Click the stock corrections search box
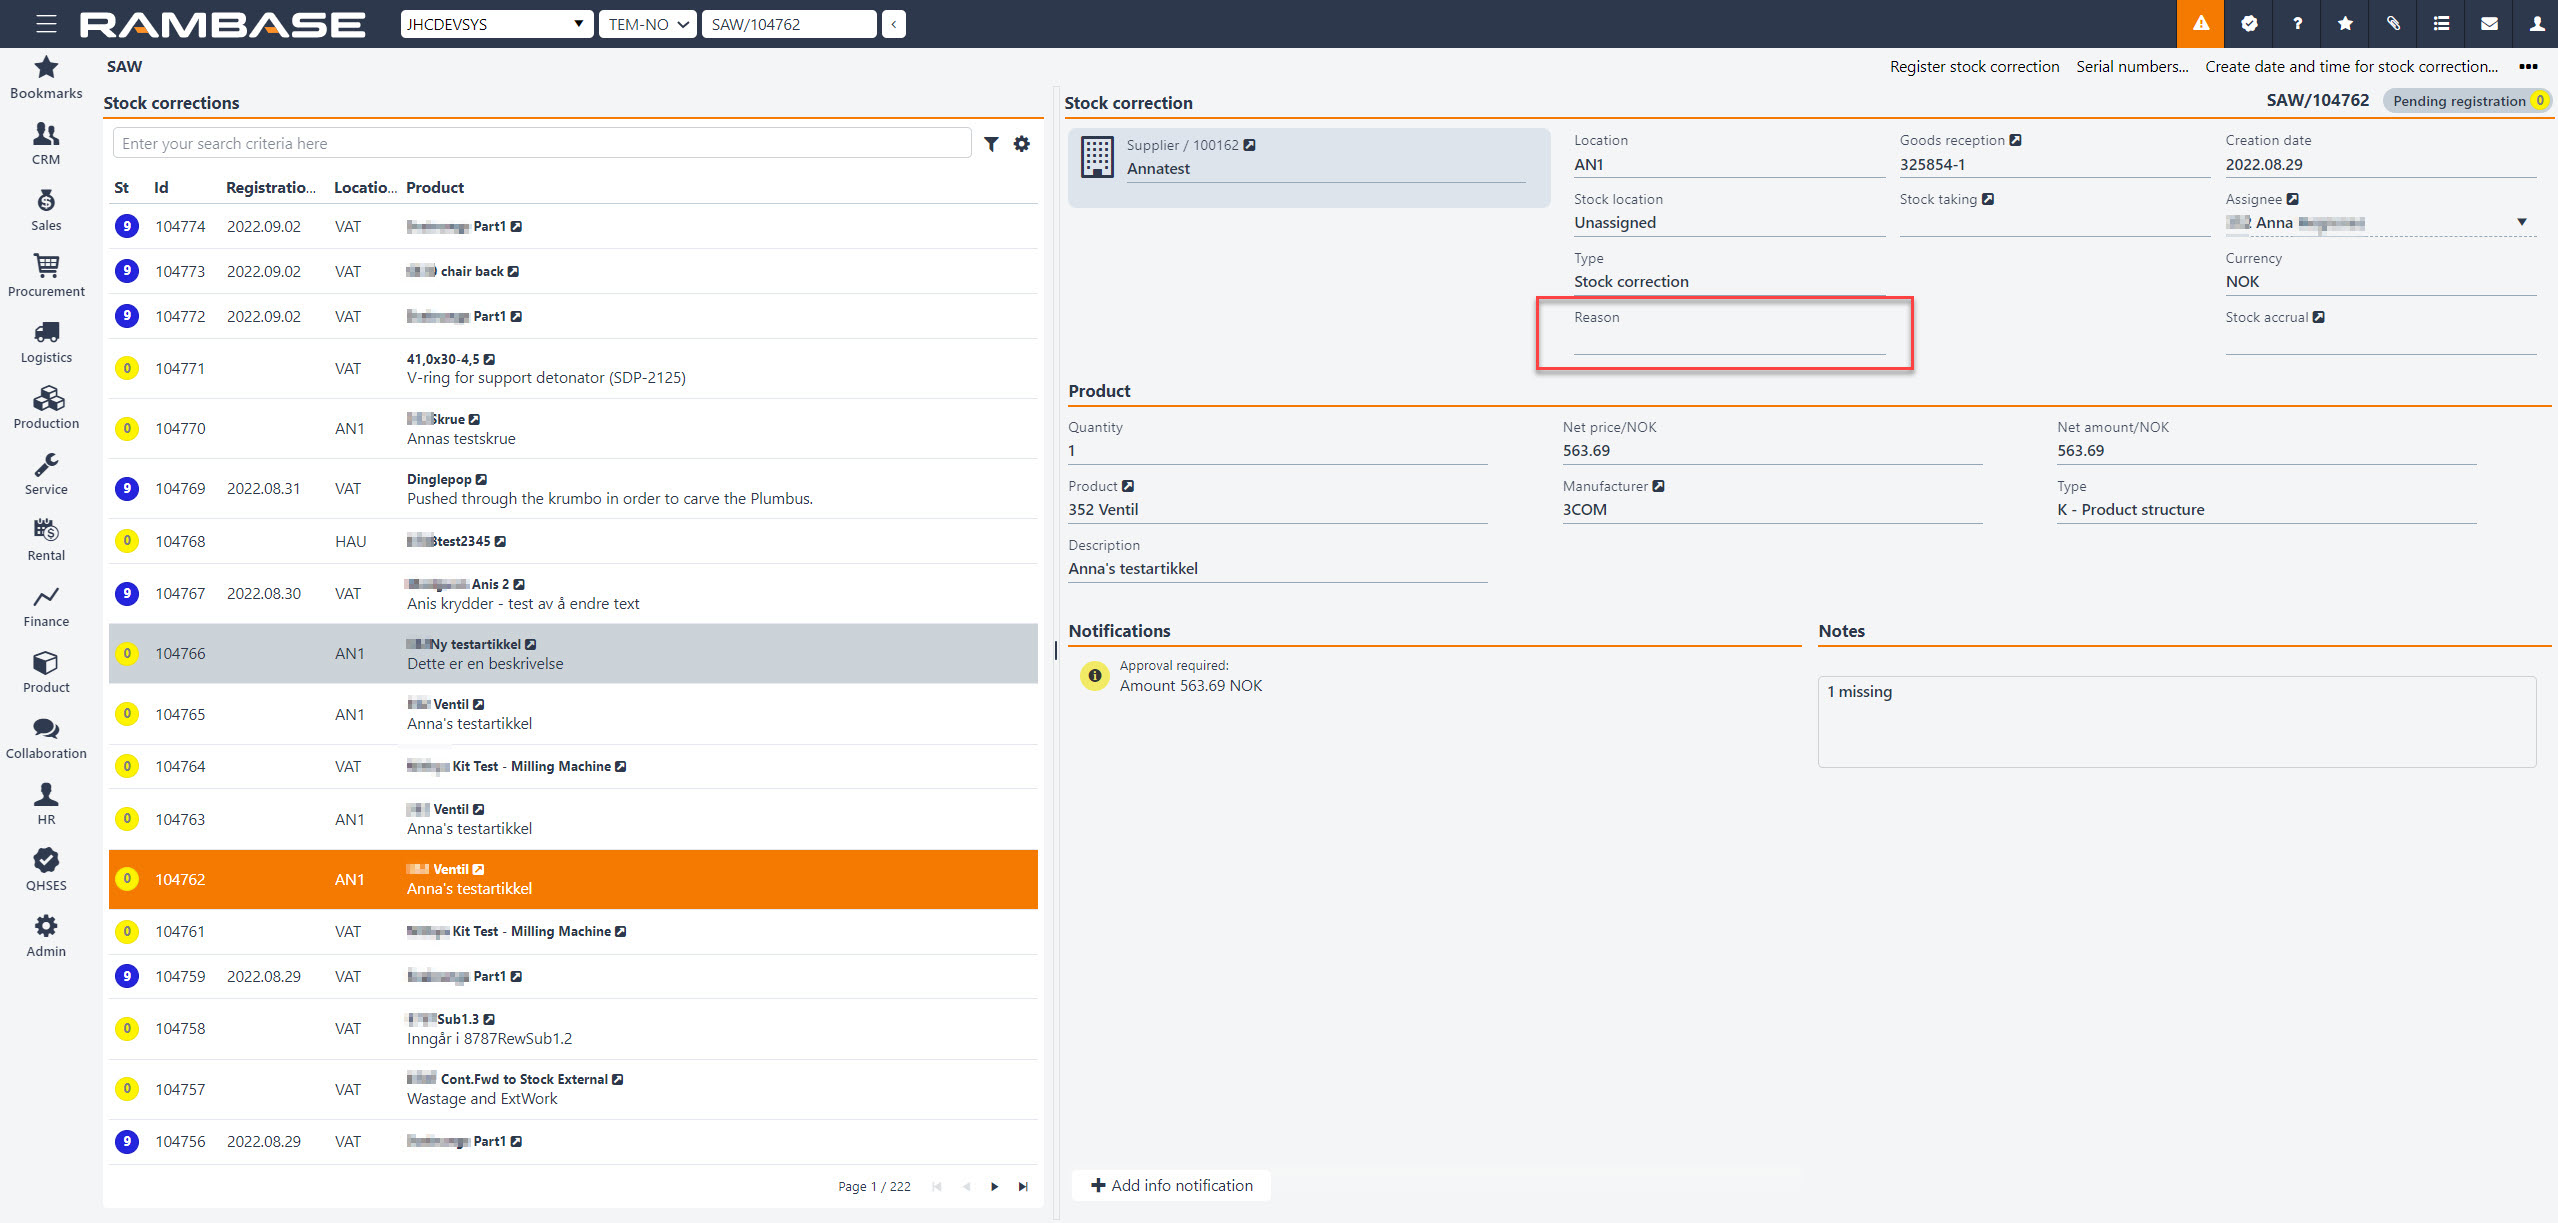Image resolution: width=2558 pixels, height=1223 pixels. [540, 144]
